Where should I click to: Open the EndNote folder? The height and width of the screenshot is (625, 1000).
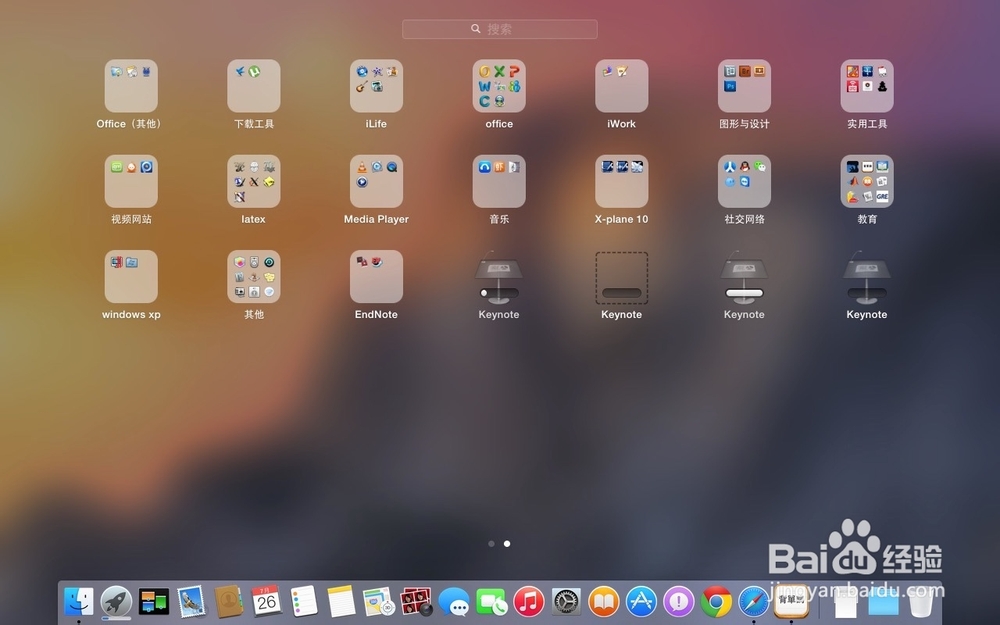[x=376, y=275]
